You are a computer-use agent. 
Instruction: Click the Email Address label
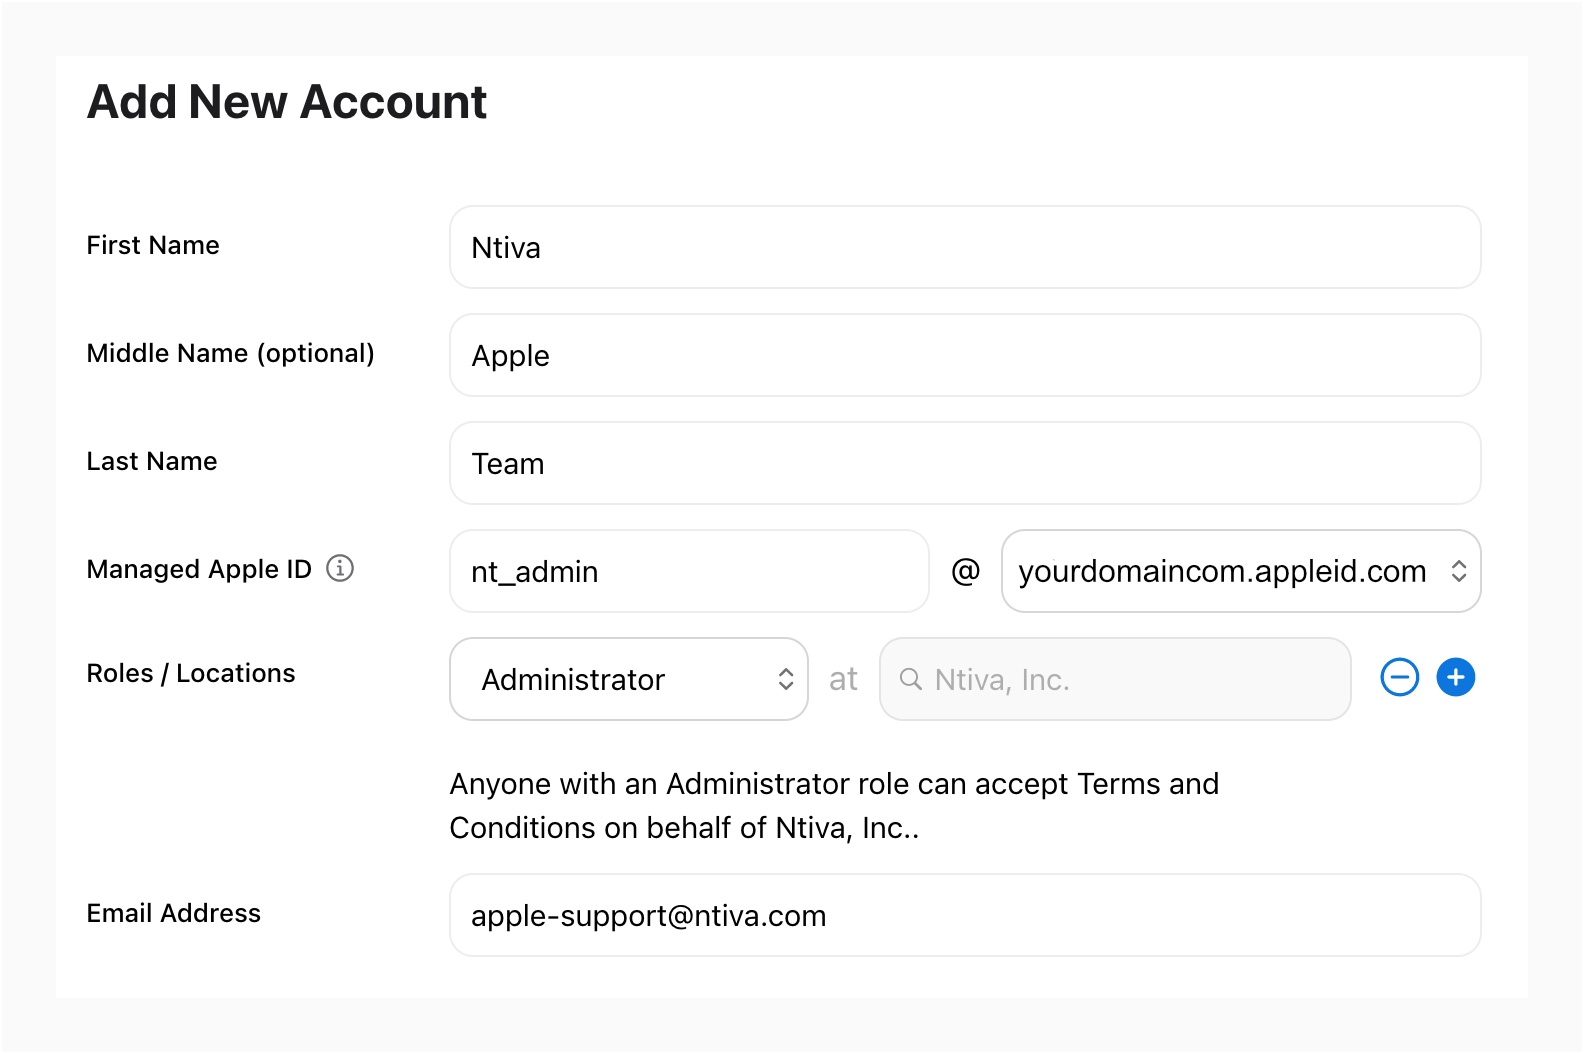click(174, 913)
